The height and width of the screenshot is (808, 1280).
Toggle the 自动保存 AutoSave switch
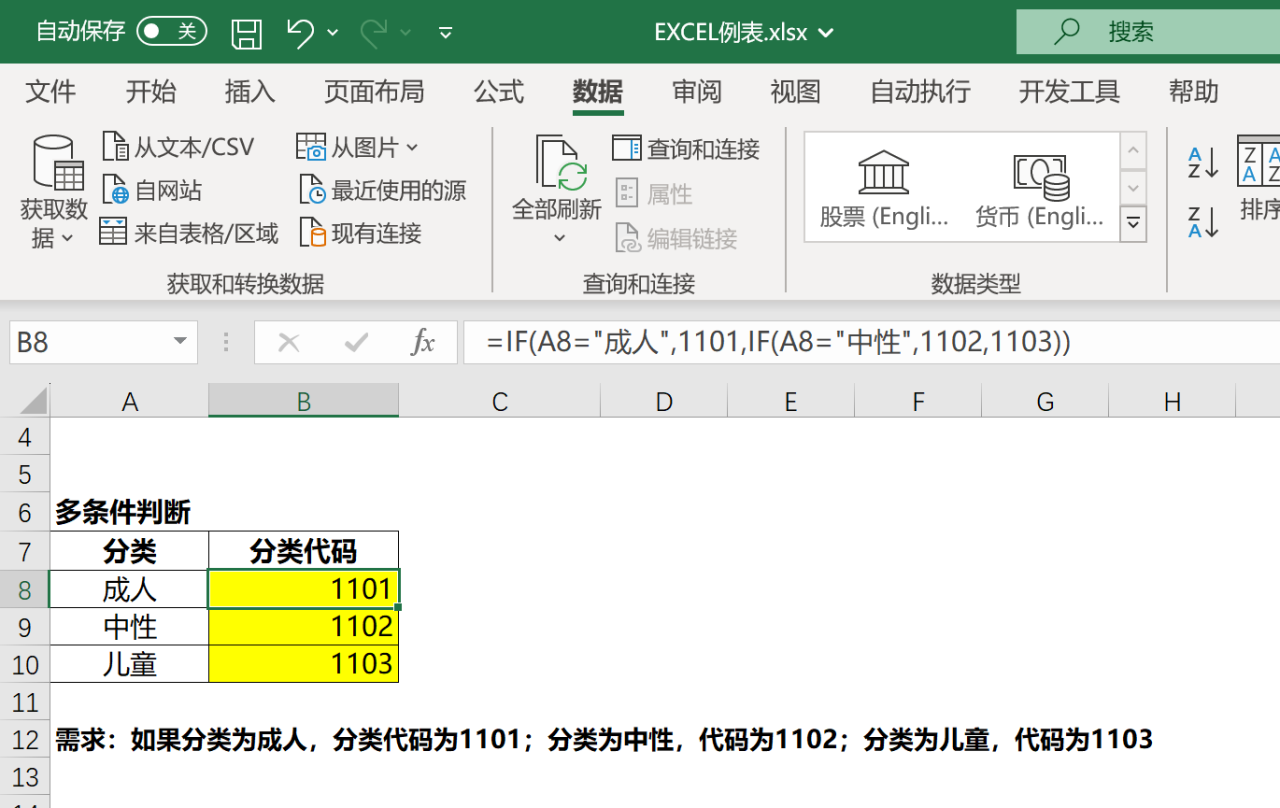(x=171, y=31)
